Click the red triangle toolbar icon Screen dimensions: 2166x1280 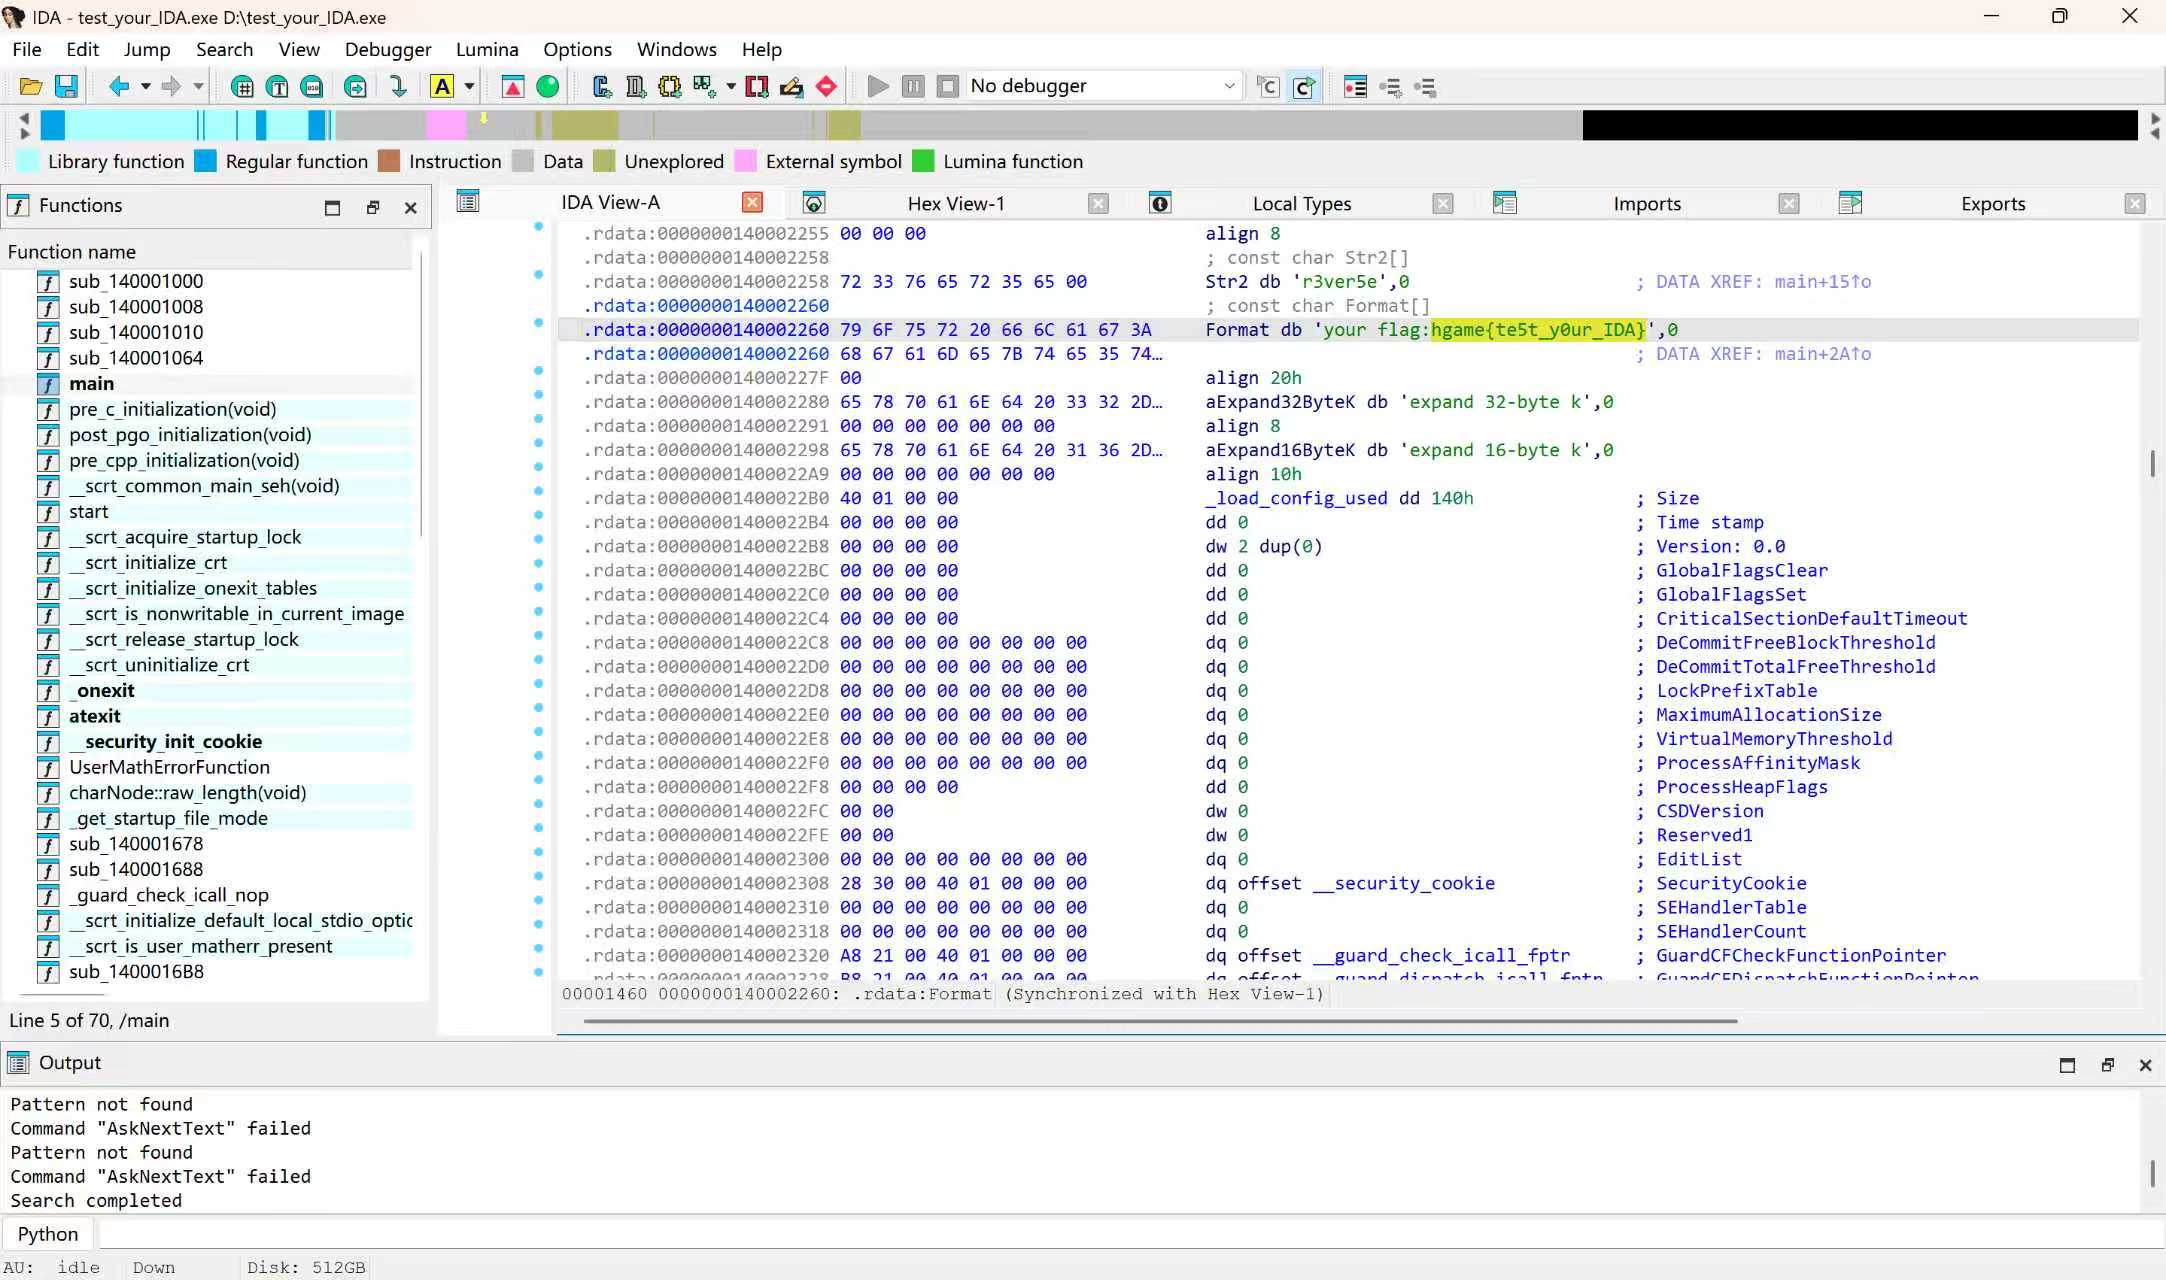click(x=512, y=87)
